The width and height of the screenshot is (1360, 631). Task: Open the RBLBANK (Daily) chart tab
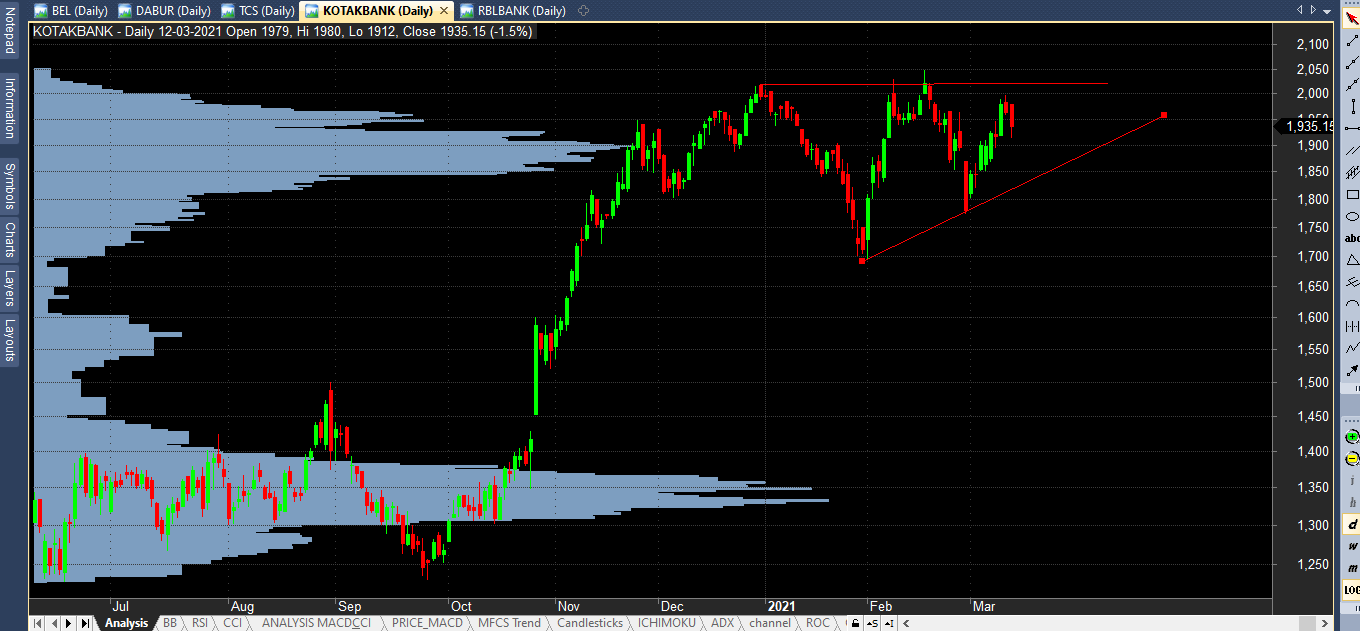(x=514, y=10)
